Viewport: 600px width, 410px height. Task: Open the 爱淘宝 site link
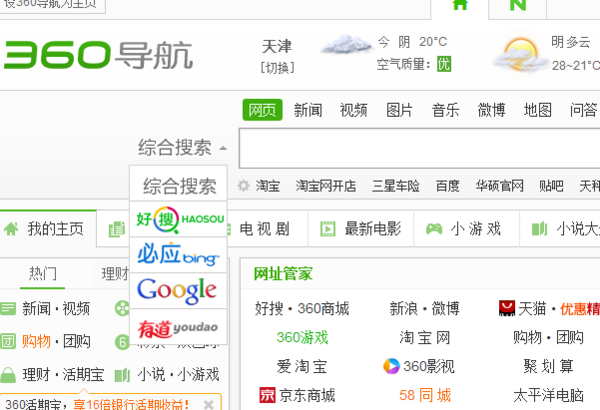(x=302, y=366)
